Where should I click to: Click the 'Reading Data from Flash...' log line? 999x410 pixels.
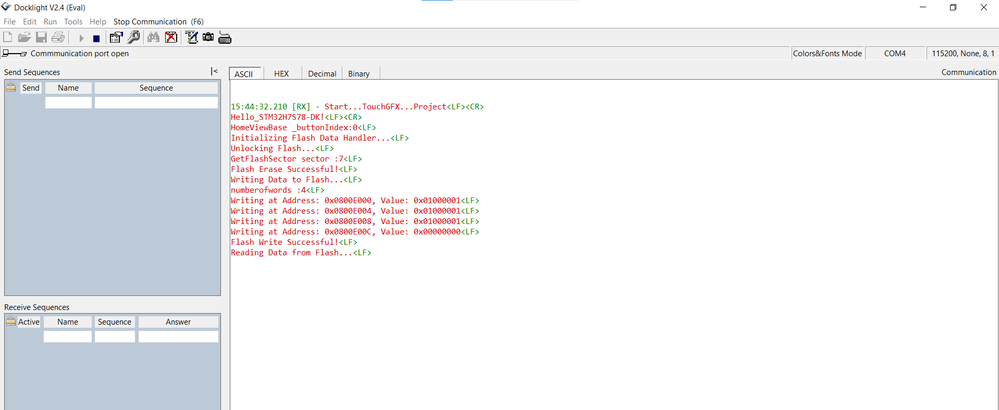tap(301, 253)
